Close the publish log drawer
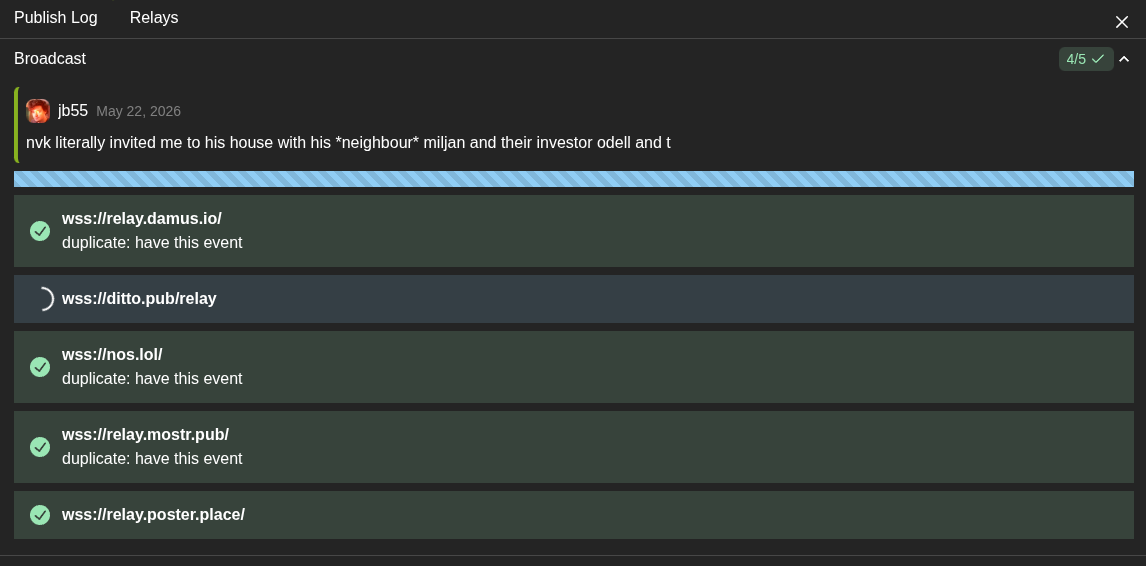The width and height of the screenshot is (1146, 566). [1122, 22]
